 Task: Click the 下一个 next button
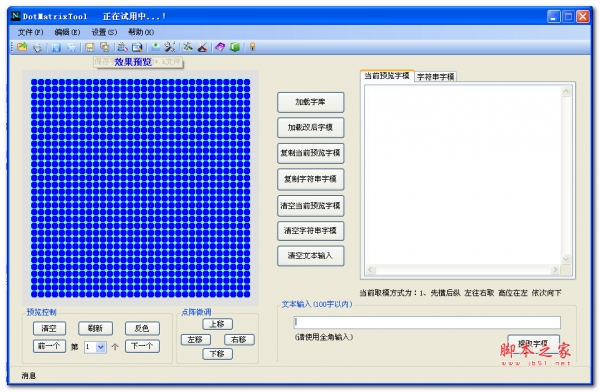coord(142,346)
